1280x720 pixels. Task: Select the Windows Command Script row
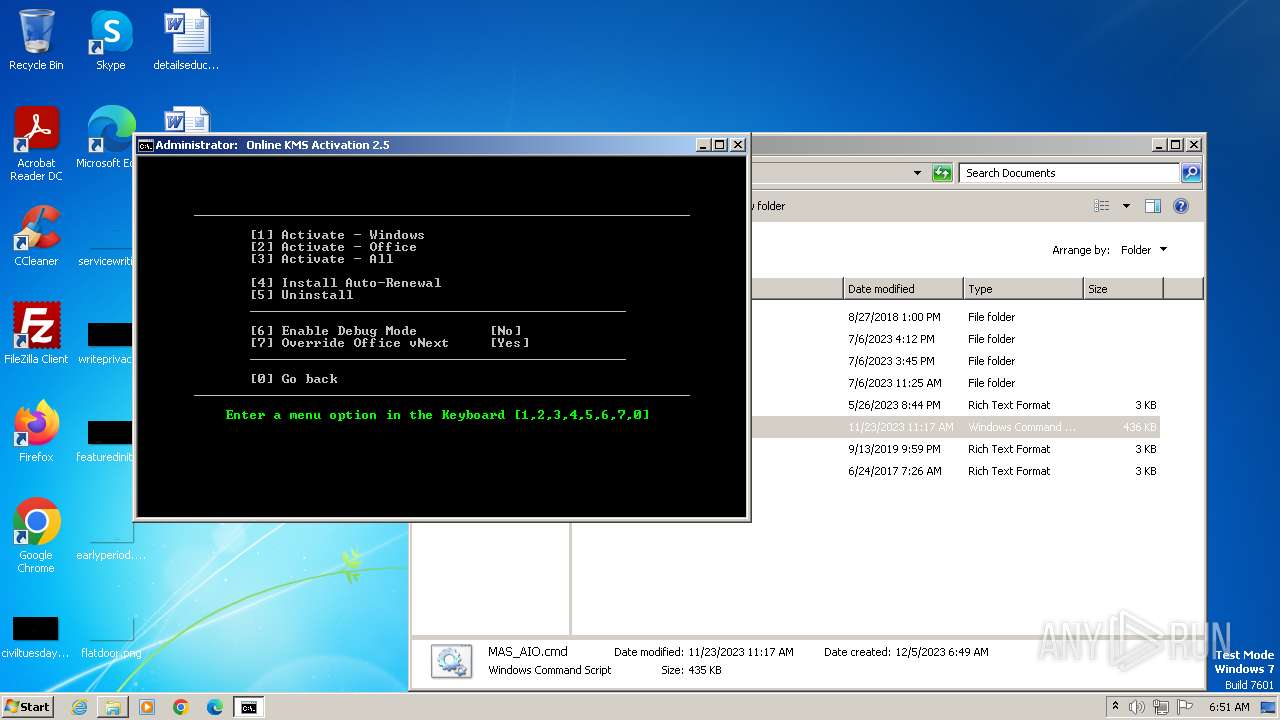(955, 427)
